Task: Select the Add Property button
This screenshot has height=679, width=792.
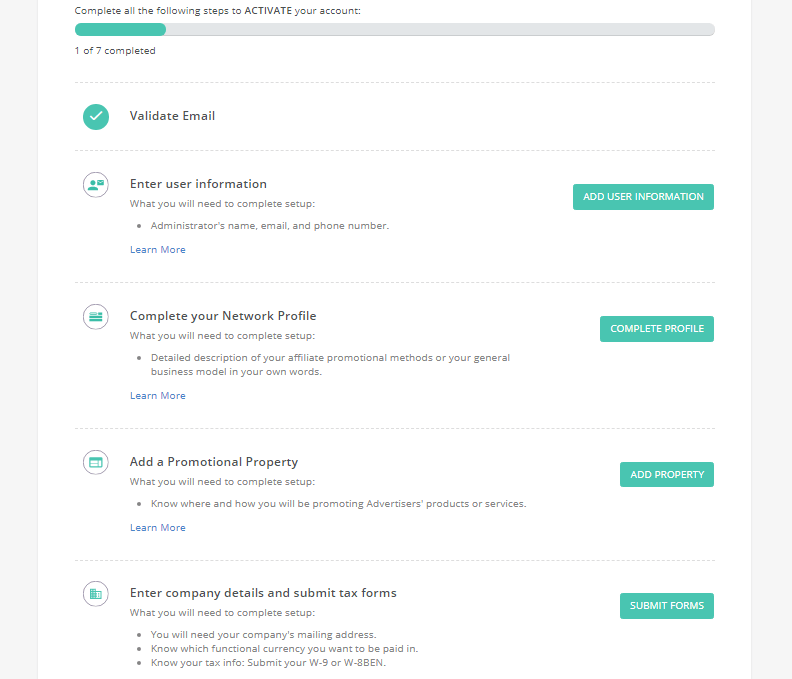Action: coord(667,474)
